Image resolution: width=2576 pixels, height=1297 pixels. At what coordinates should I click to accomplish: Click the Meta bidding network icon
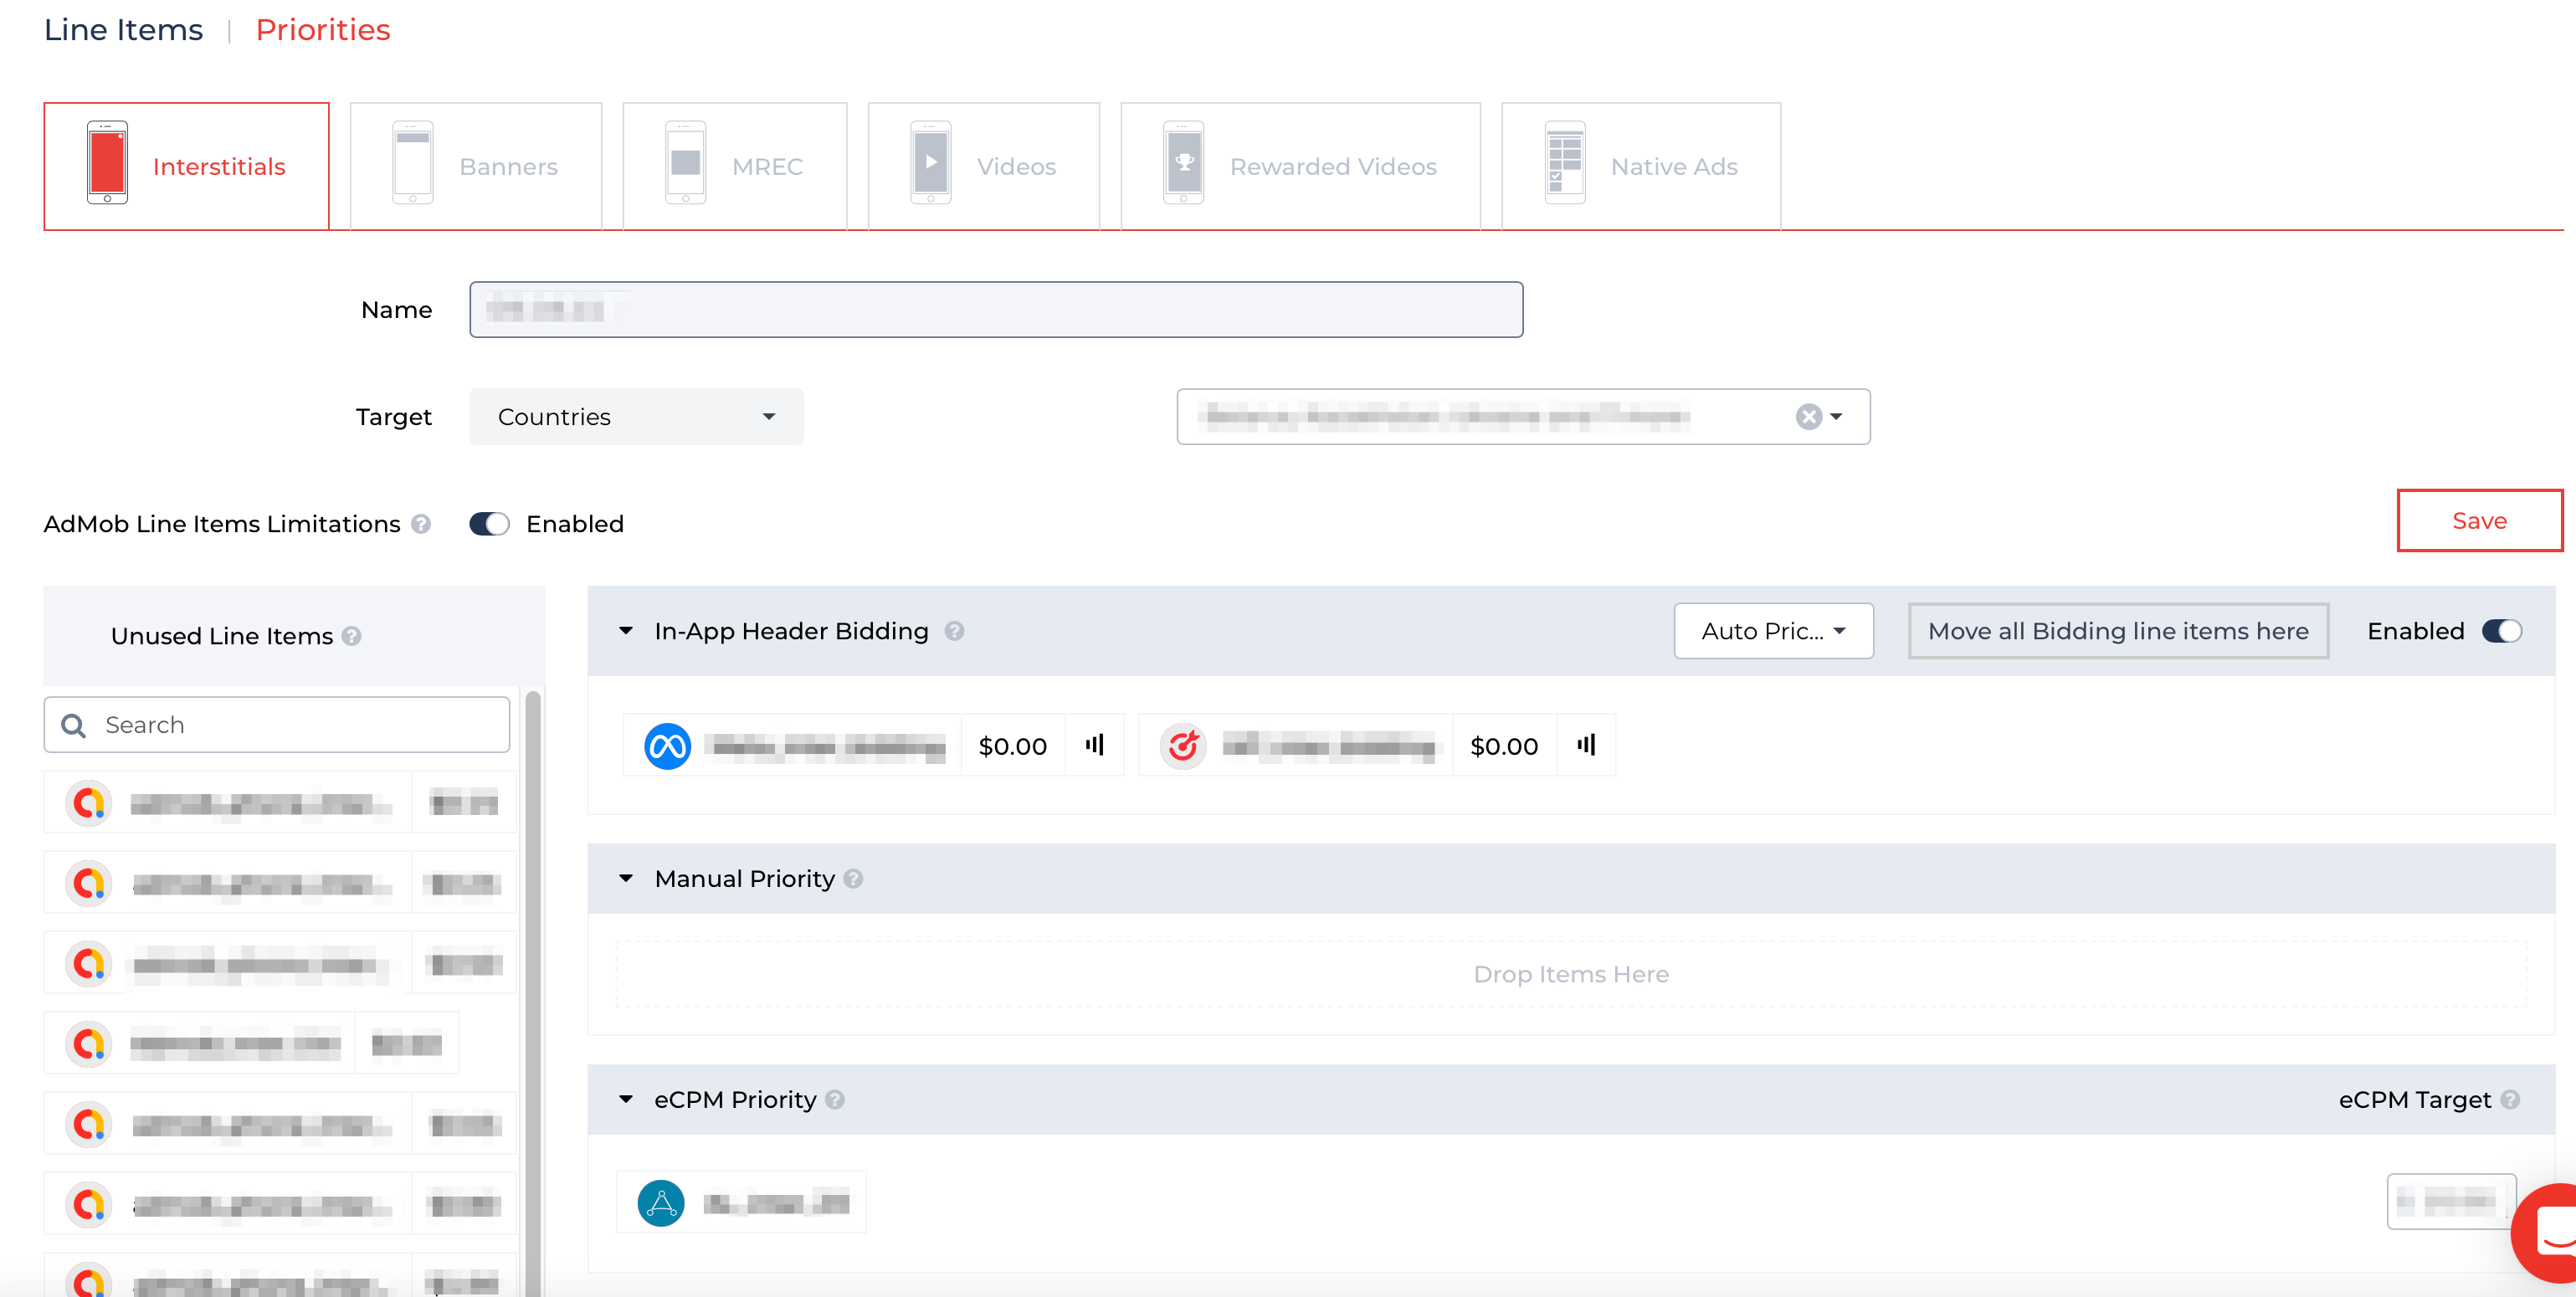[x=667, y=746]
